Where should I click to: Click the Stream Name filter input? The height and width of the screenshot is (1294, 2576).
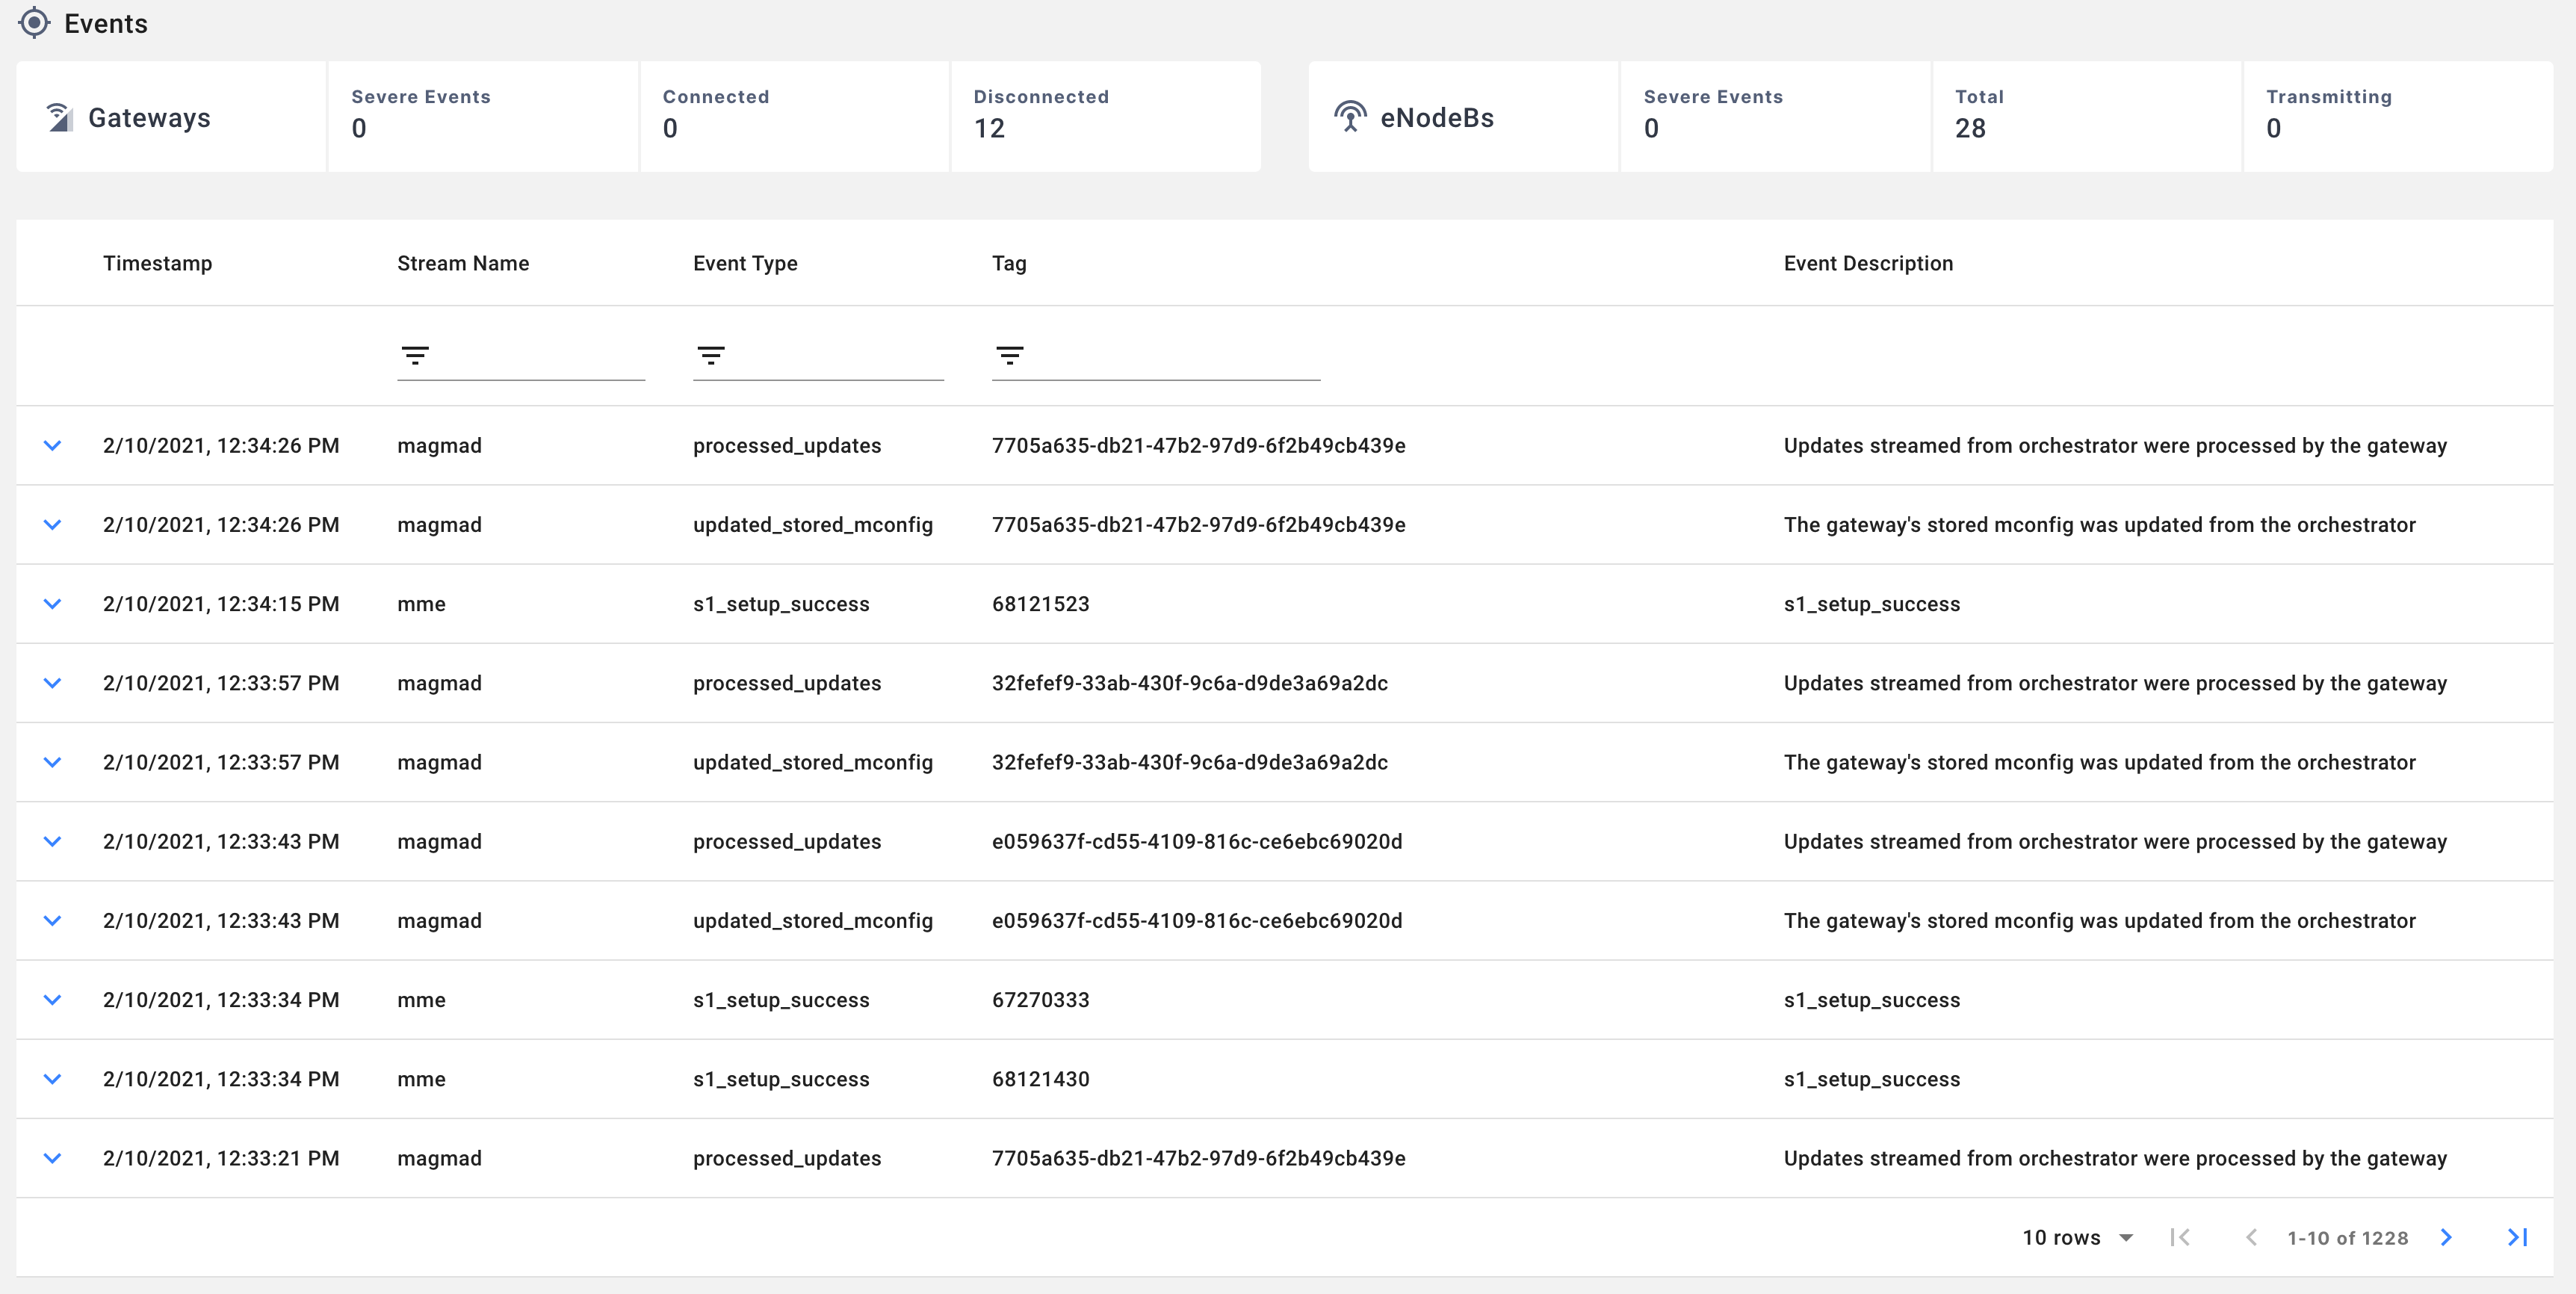pos(540,356)
